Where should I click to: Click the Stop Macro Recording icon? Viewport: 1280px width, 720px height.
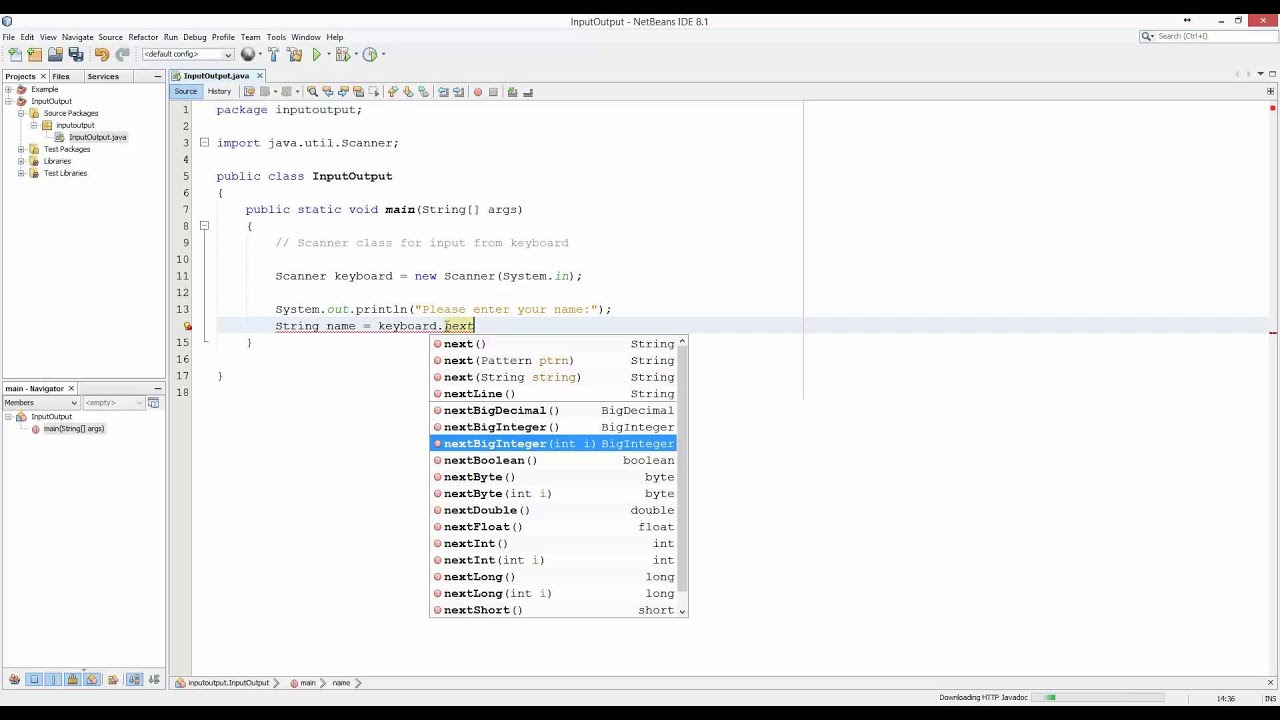tap(493, 92)
